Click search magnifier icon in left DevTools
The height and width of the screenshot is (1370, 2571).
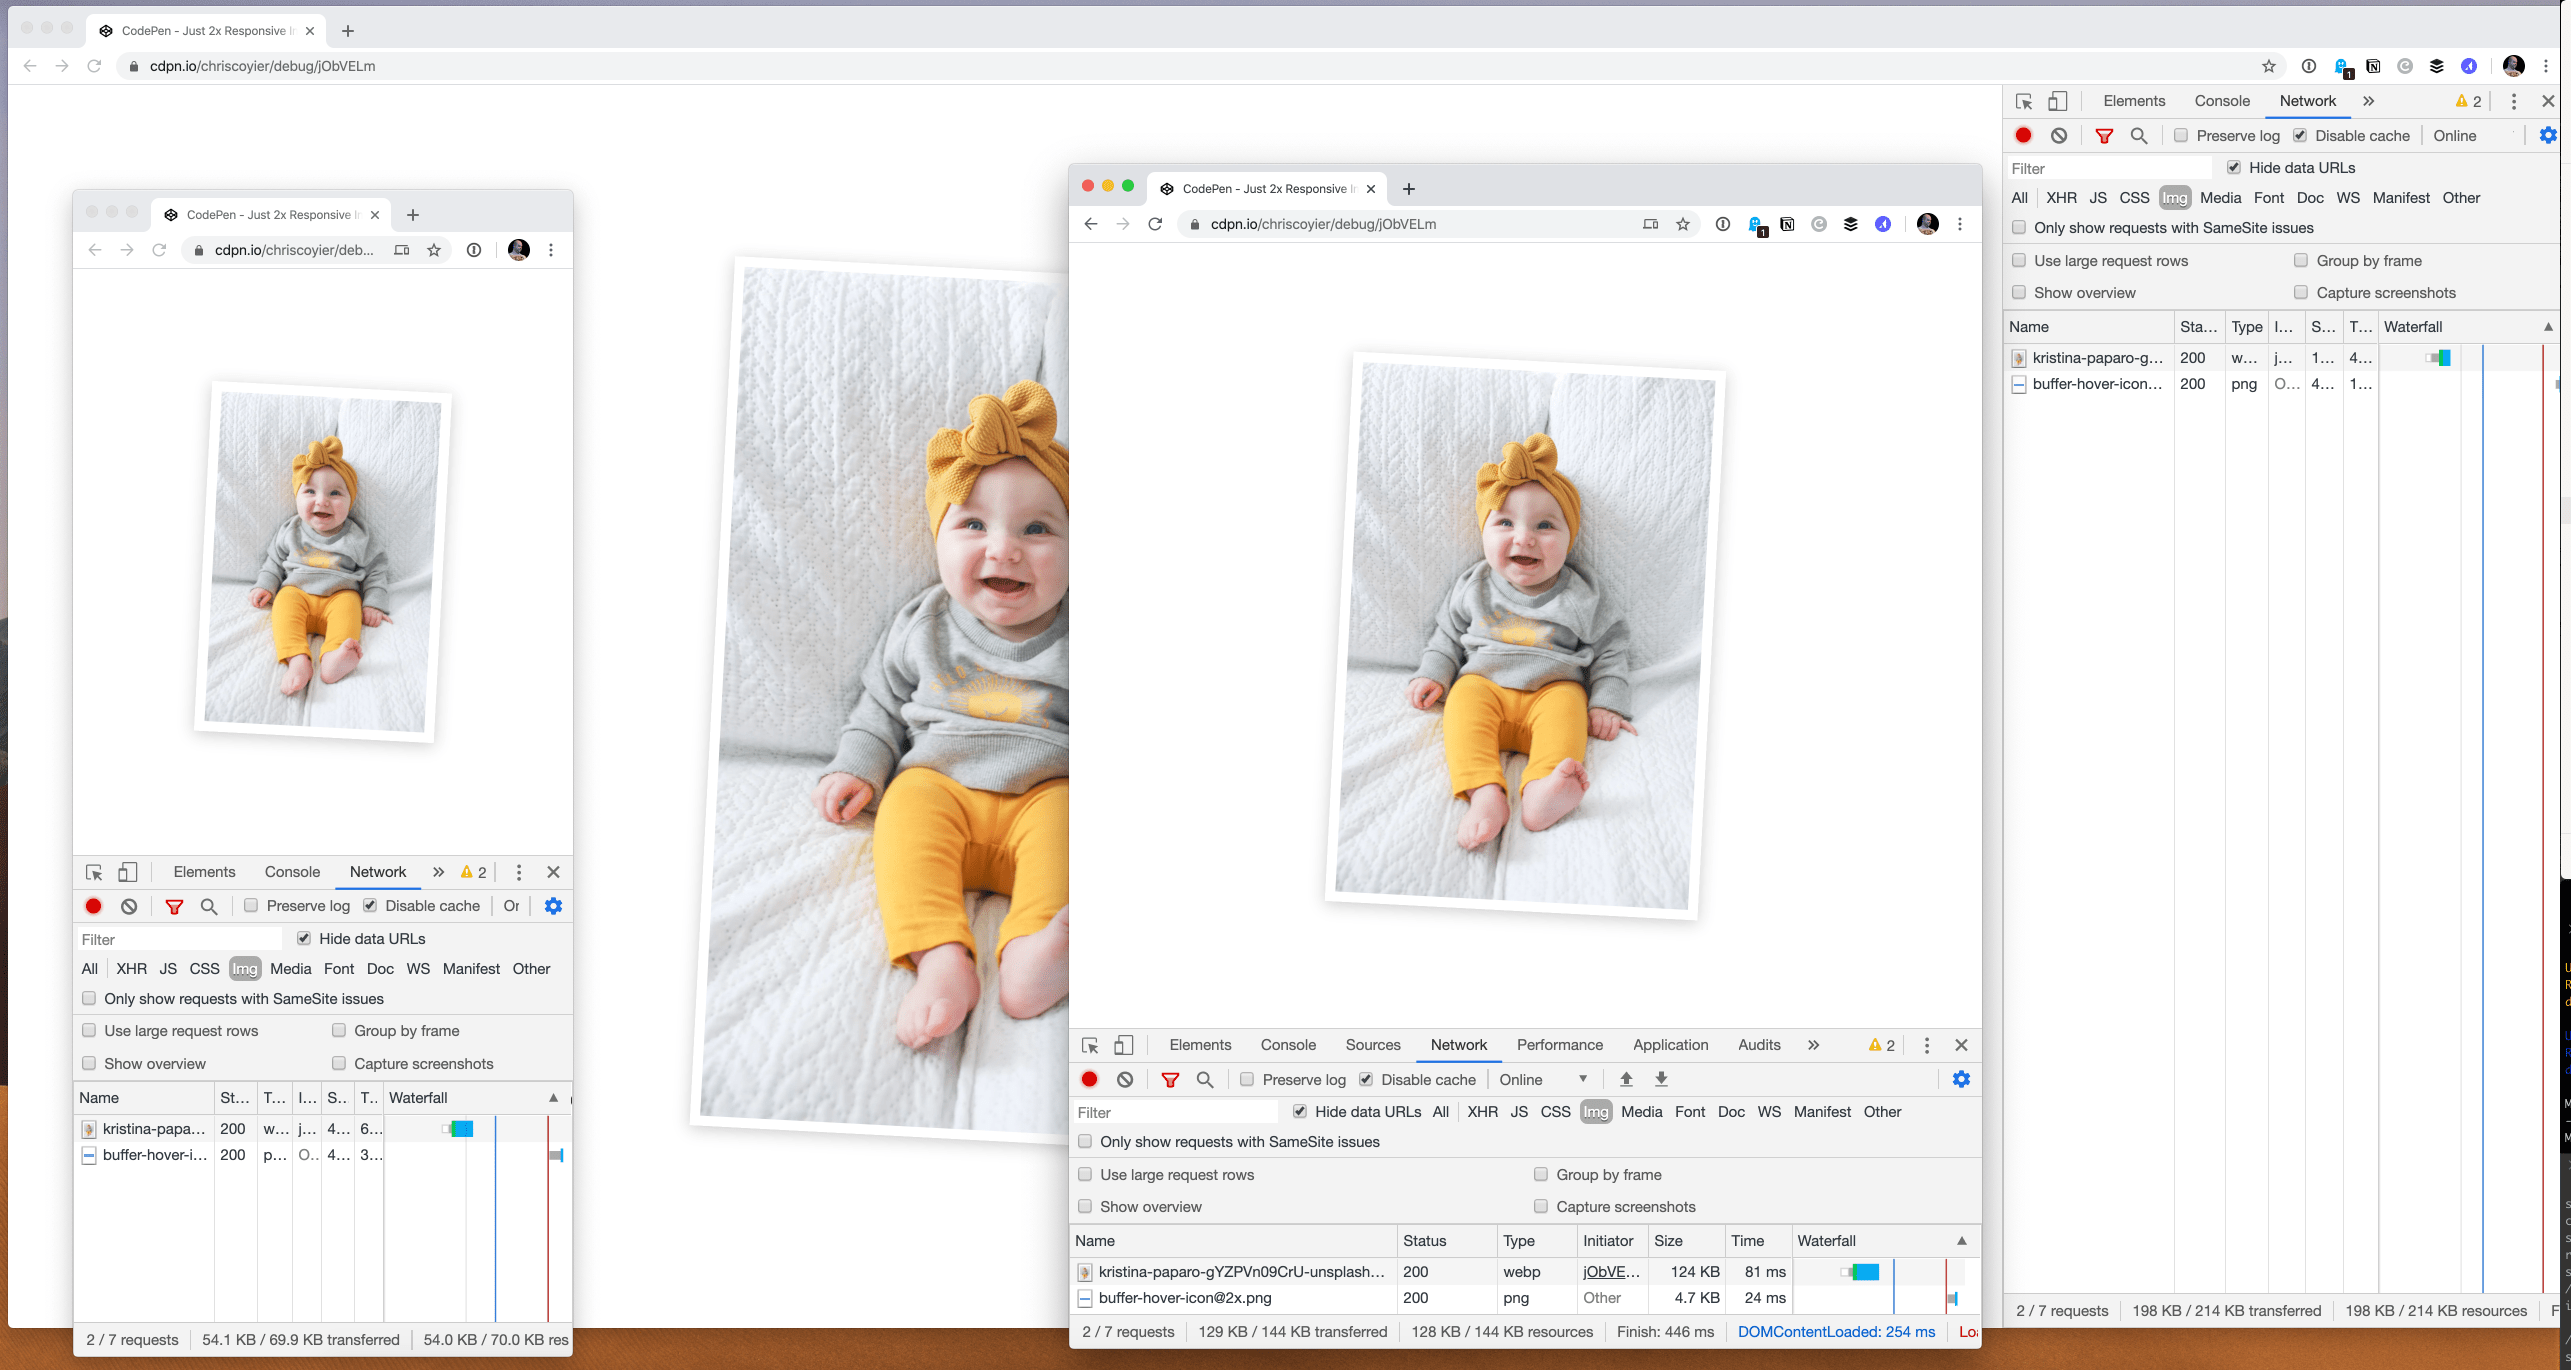point(209,906)
